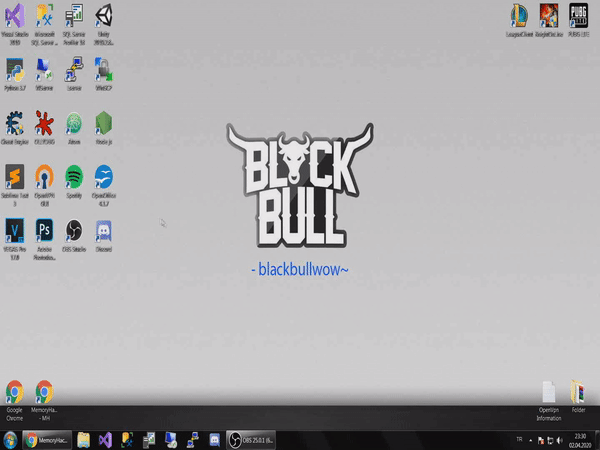Select the Google Chrome desktop shortcut

(x=15, y=401)
